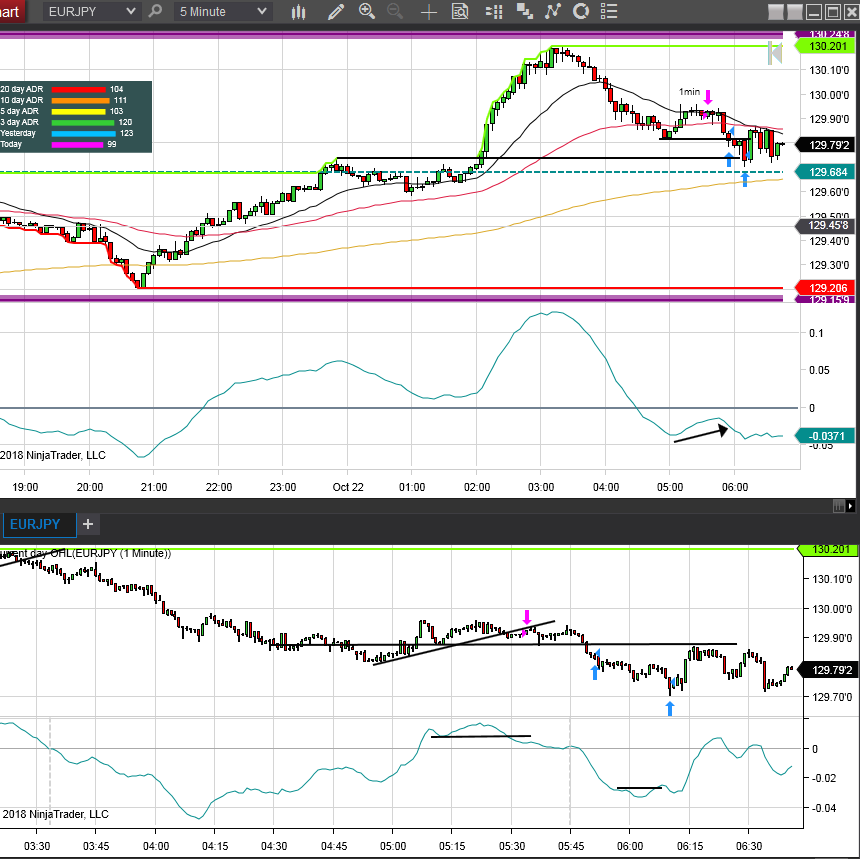
Task: Click the scroll-right arrow above tab bar
Action: point(850,506)
